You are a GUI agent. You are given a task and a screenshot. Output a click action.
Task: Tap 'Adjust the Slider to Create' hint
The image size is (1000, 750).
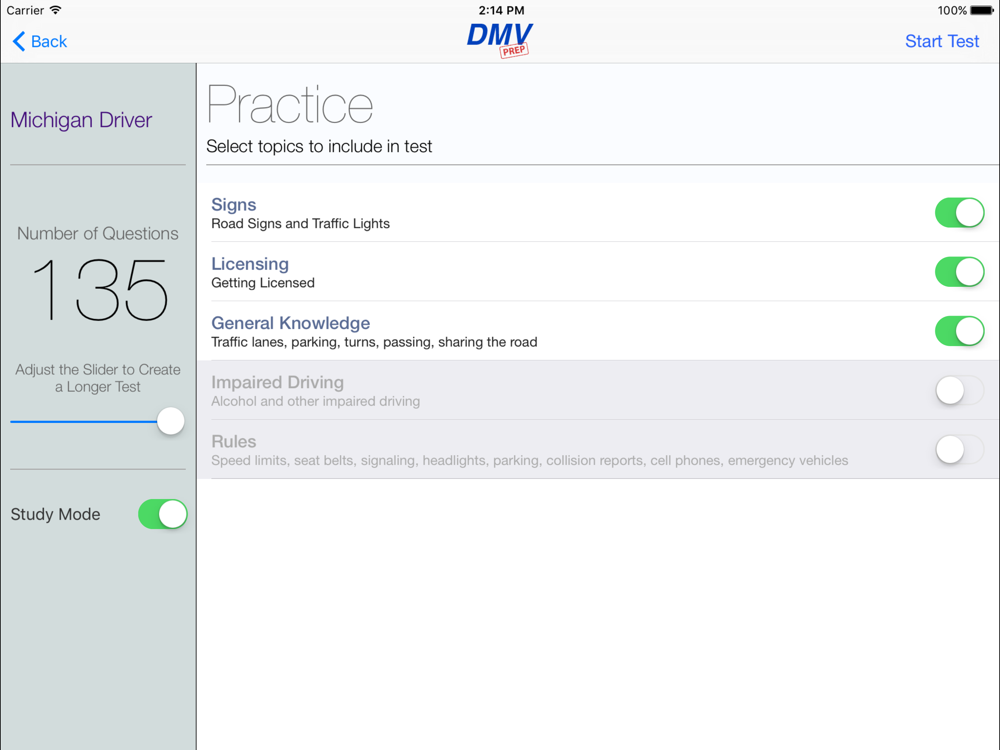point(98,378)
